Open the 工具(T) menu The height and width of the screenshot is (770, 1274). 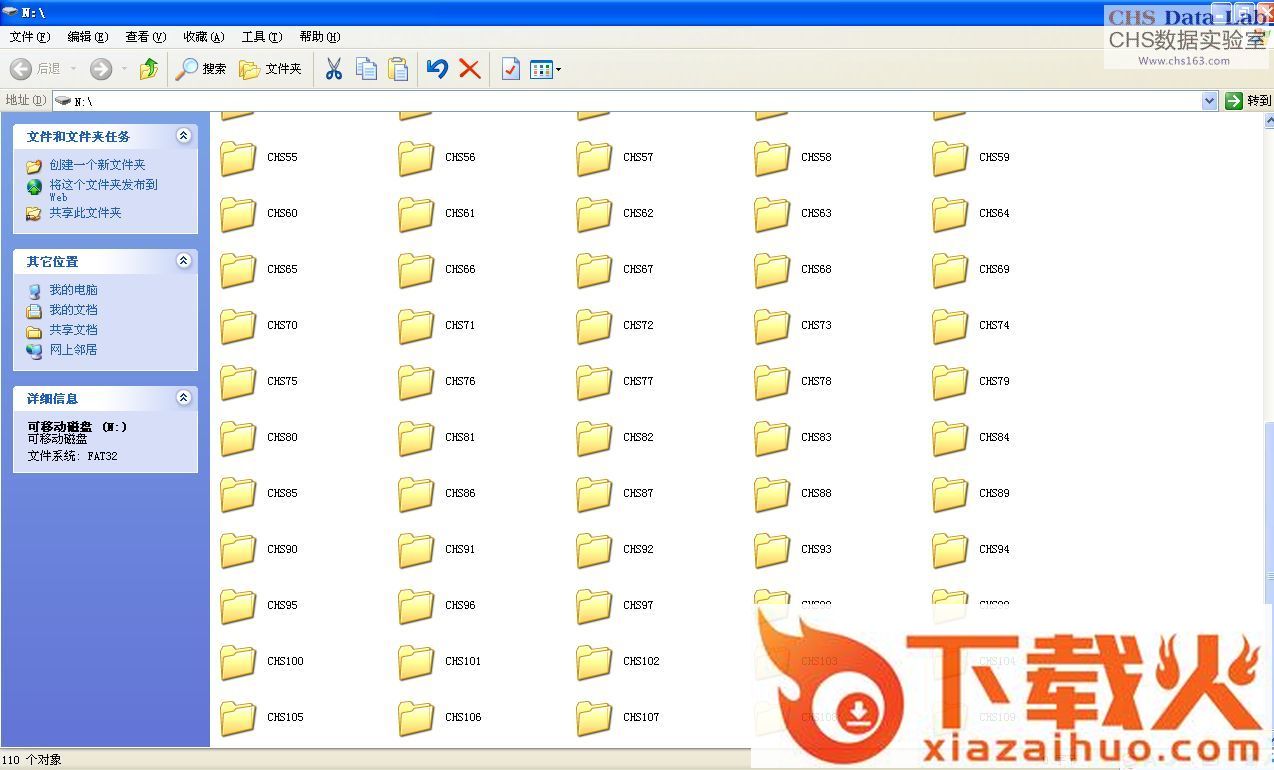[261, 37]
